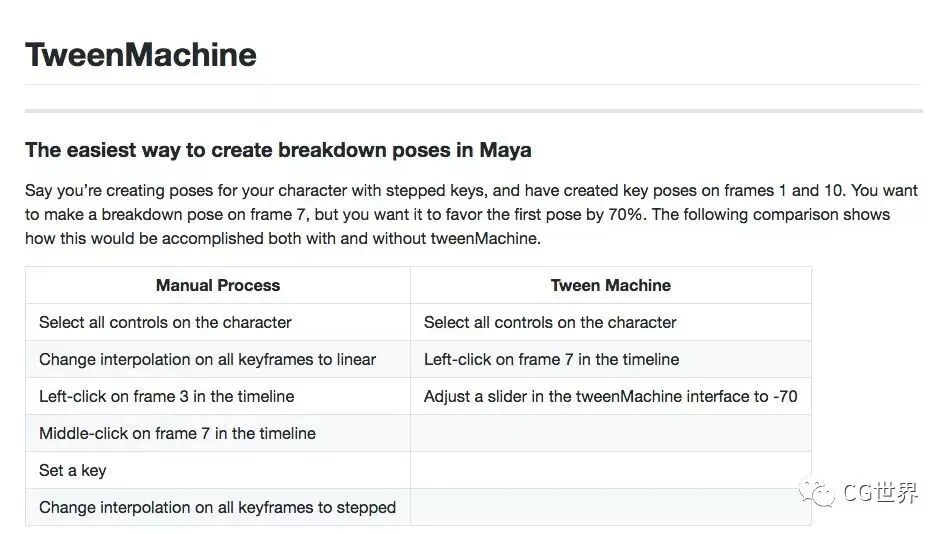Click 'Change interpolation on all keyframes to linear'
This screenshot has height=534, width=949.
[207, 359]
